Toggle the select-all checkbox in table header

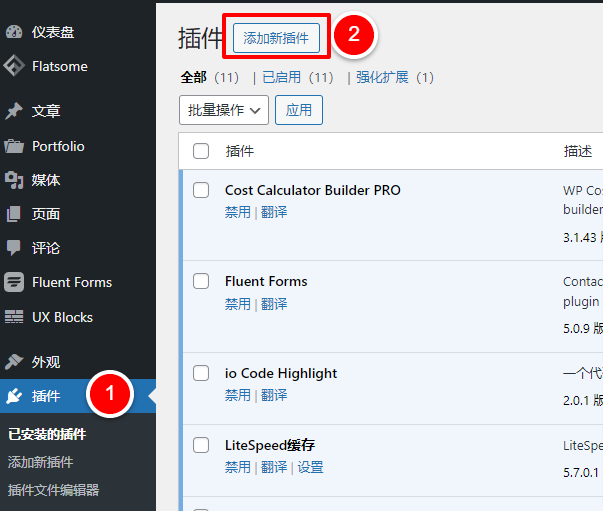(201, 151)
